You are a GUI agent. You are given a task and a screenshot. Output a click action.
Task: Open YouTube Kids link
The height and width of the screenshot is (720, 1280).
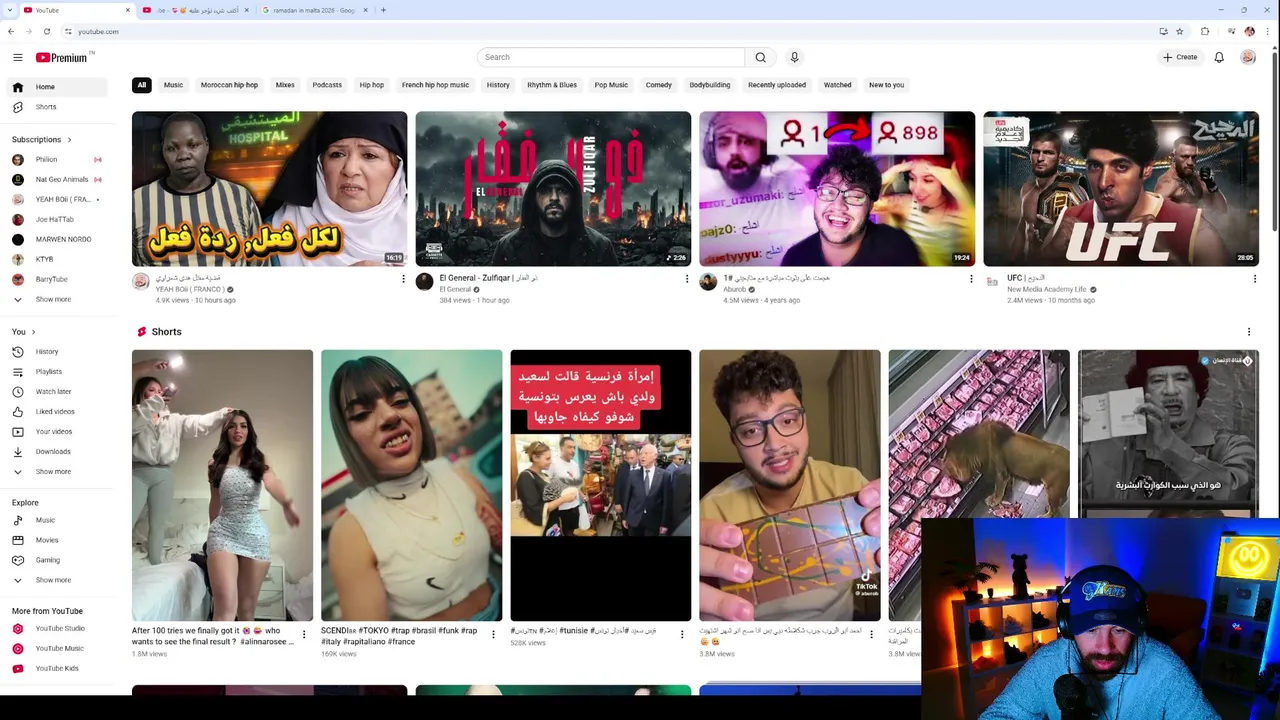pyautogui.click(x=56, y=668)
